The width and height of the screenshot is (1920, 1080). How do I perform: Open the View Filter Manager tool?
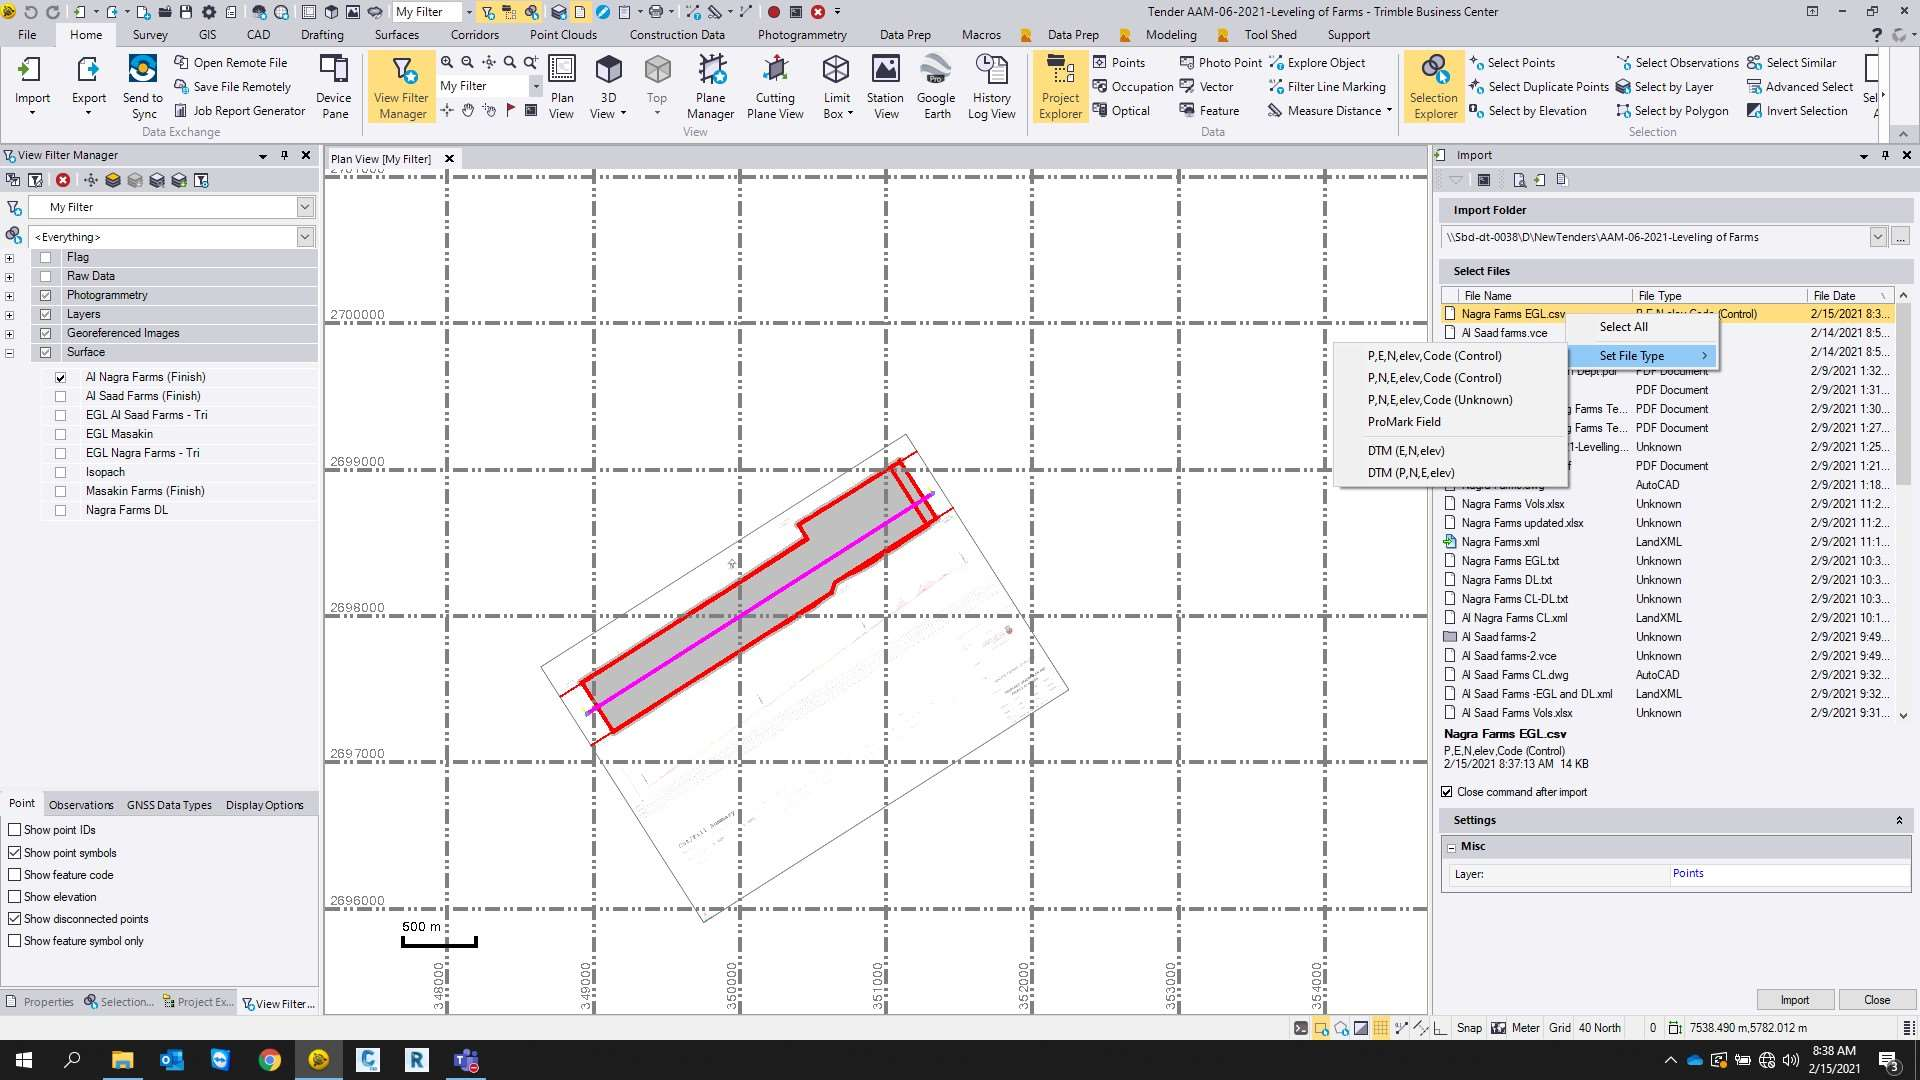tap(401, 86)
